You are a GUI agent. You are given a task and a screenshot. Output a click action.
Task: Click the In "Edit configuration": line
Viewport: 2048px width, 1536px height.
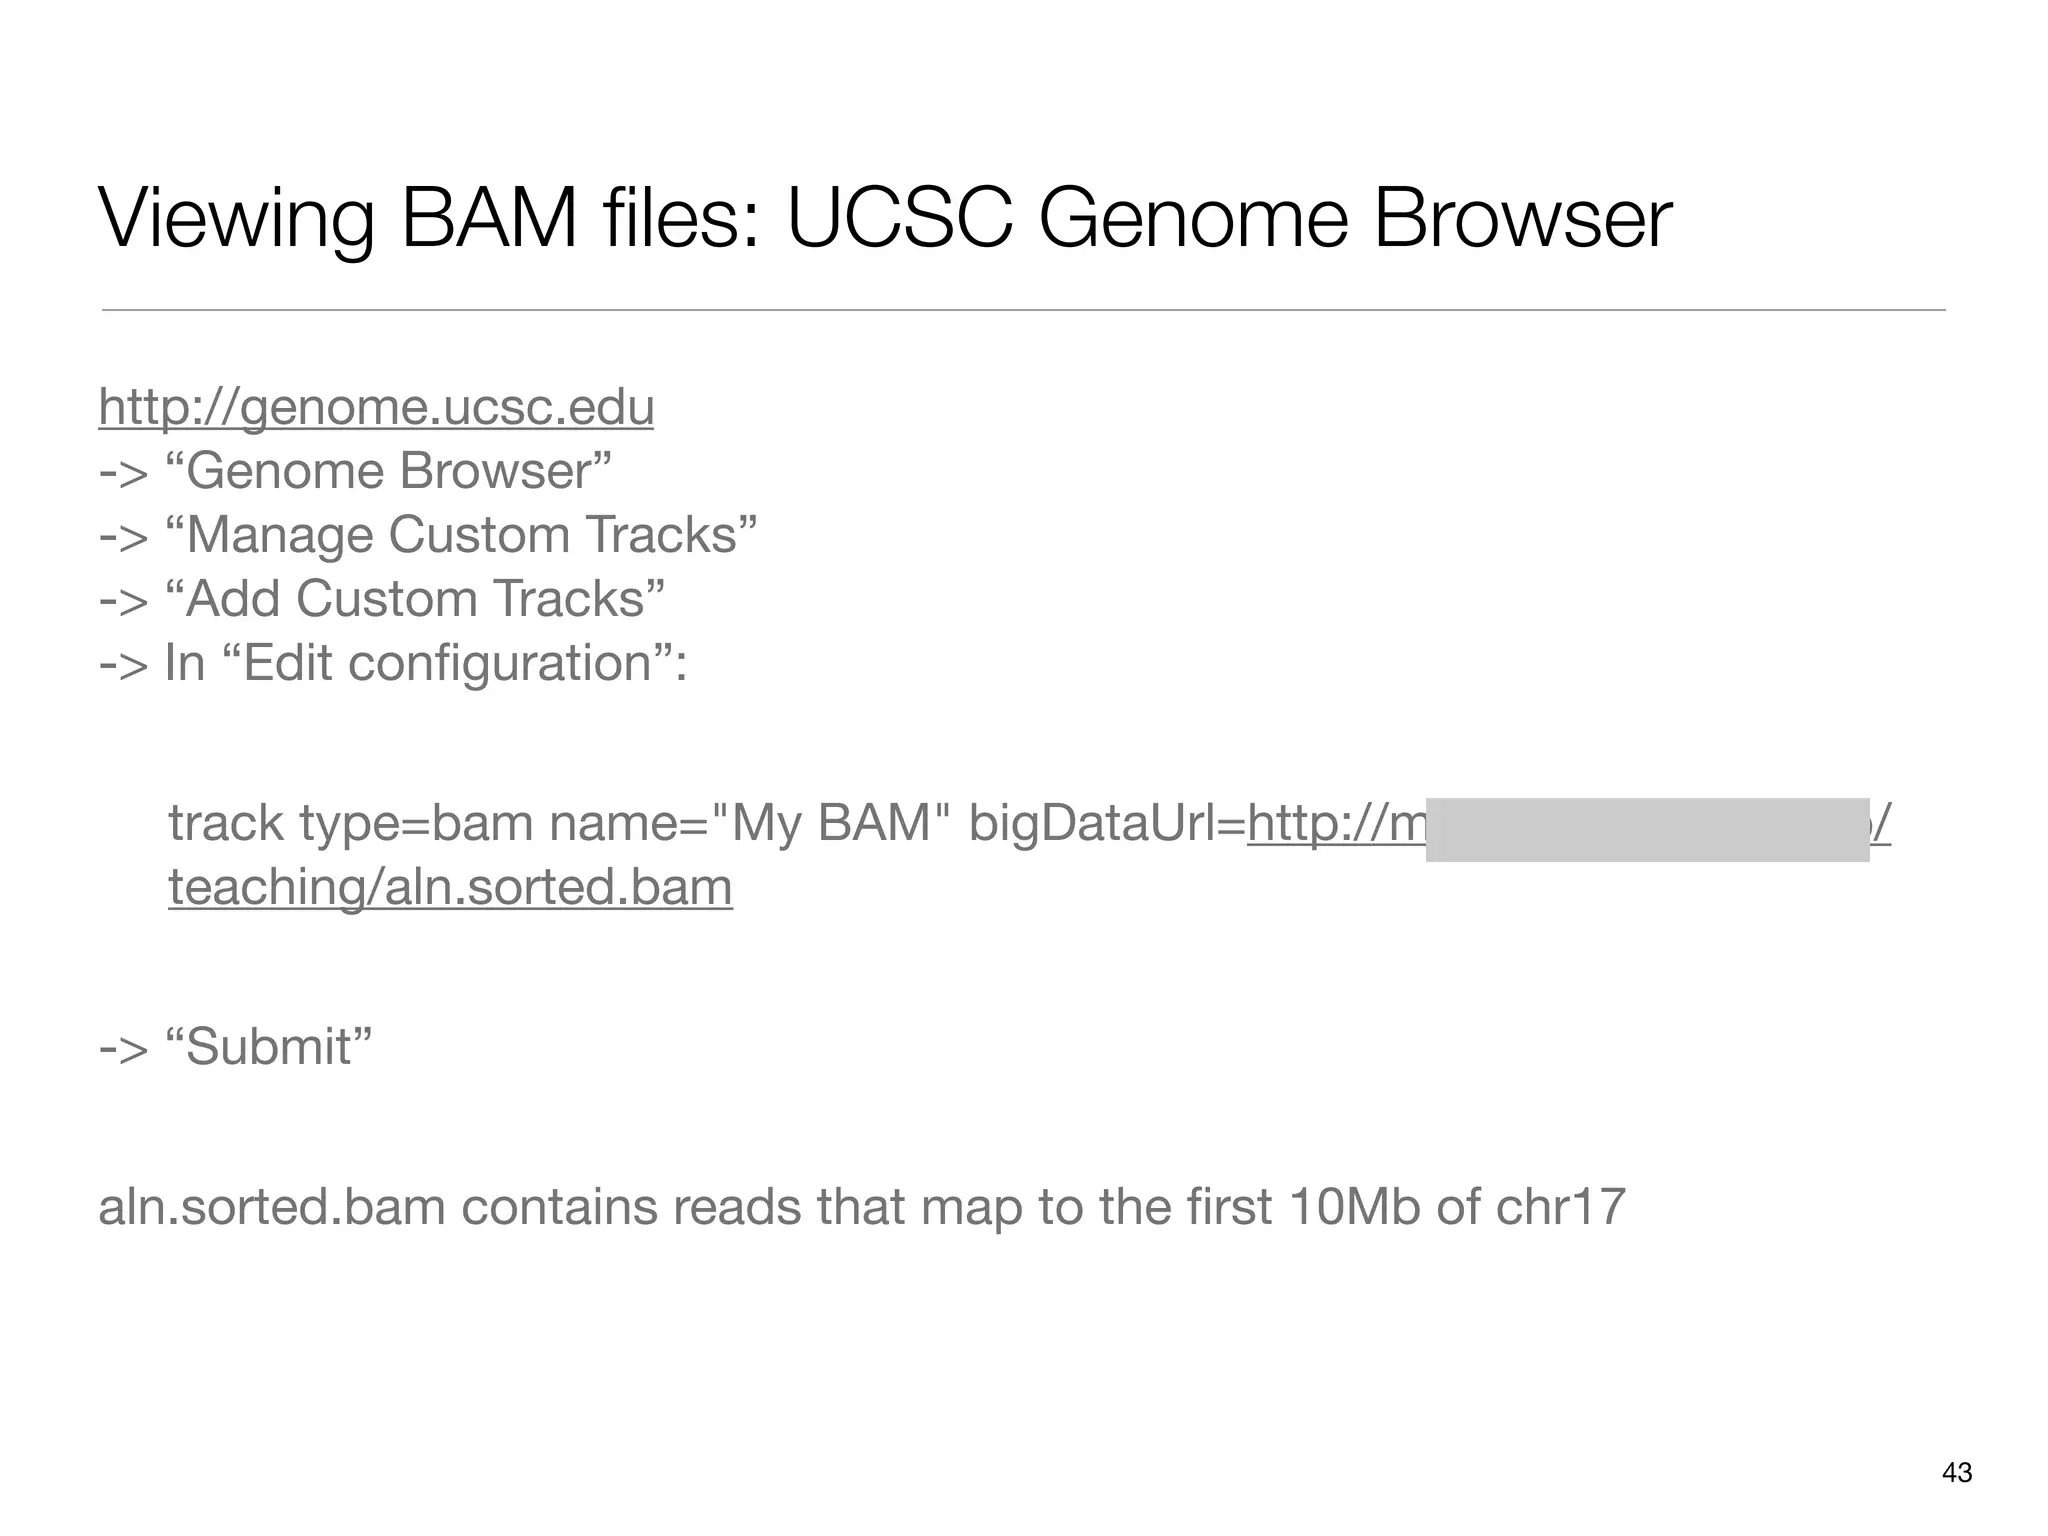(x=393, y=663)
